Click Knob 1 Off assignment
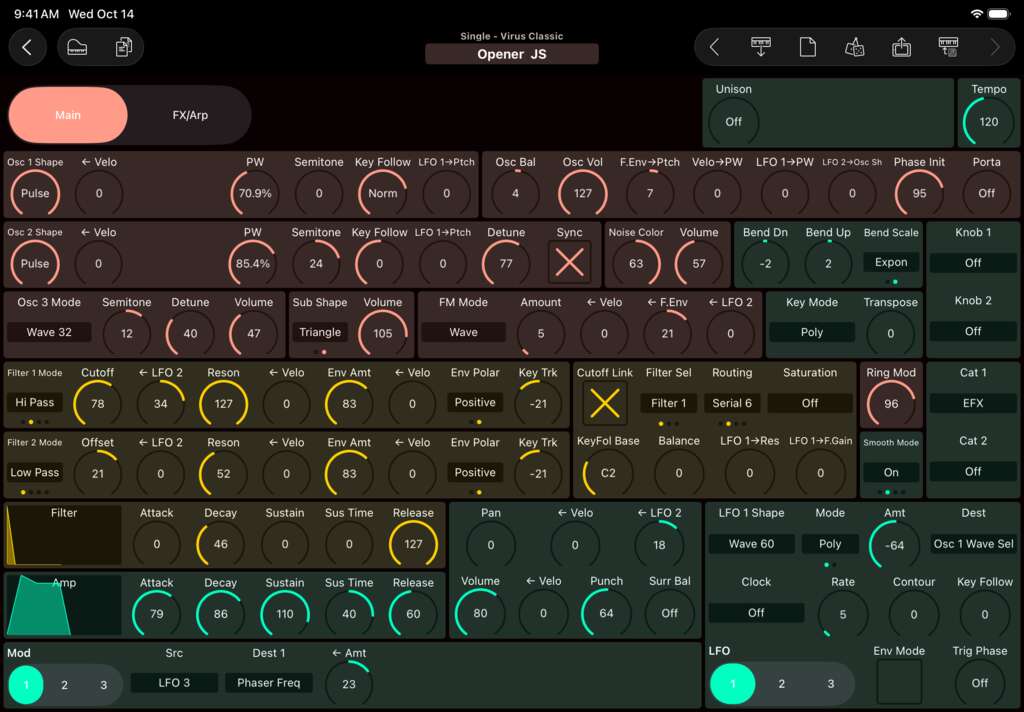The width and height of the screenshot is (1024, 712). click(972, 263)
